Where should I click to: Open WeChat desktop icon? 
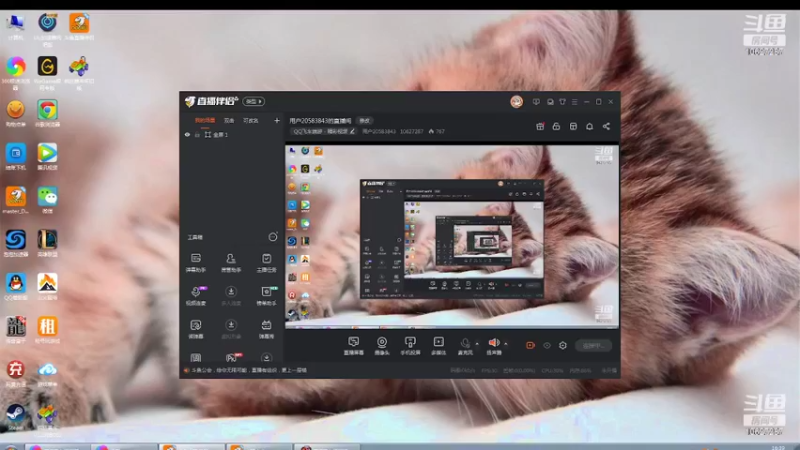[x=47, y=199]
